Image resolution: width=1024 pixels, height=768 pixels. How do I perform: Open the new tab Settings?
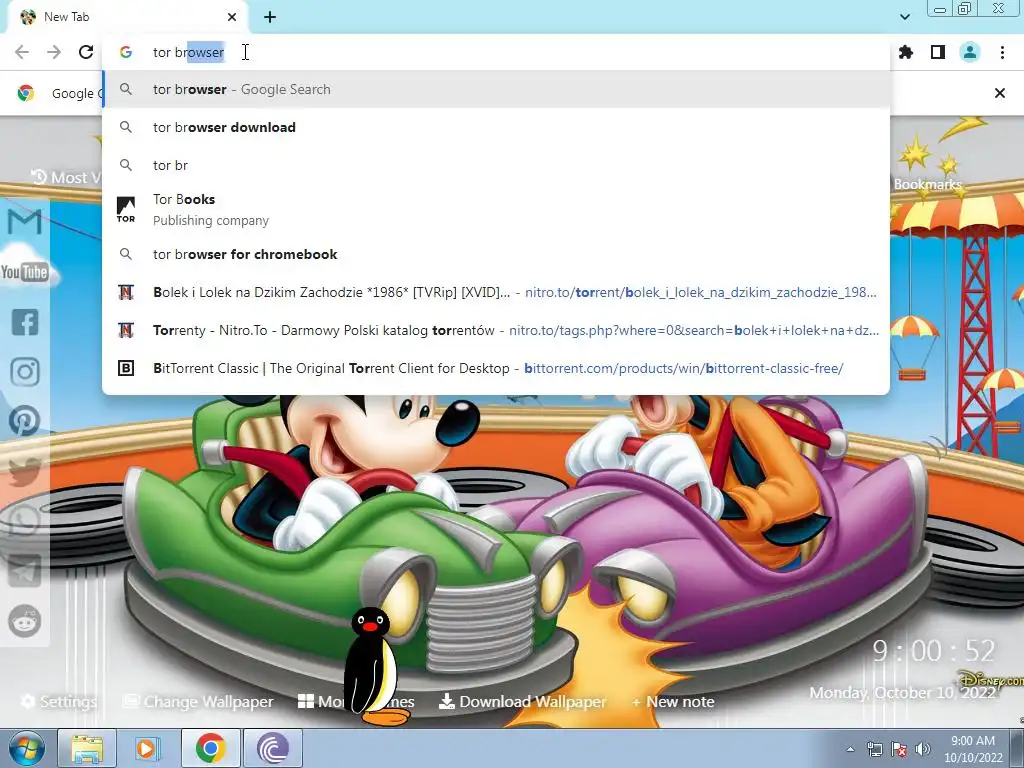click(59, 701)
